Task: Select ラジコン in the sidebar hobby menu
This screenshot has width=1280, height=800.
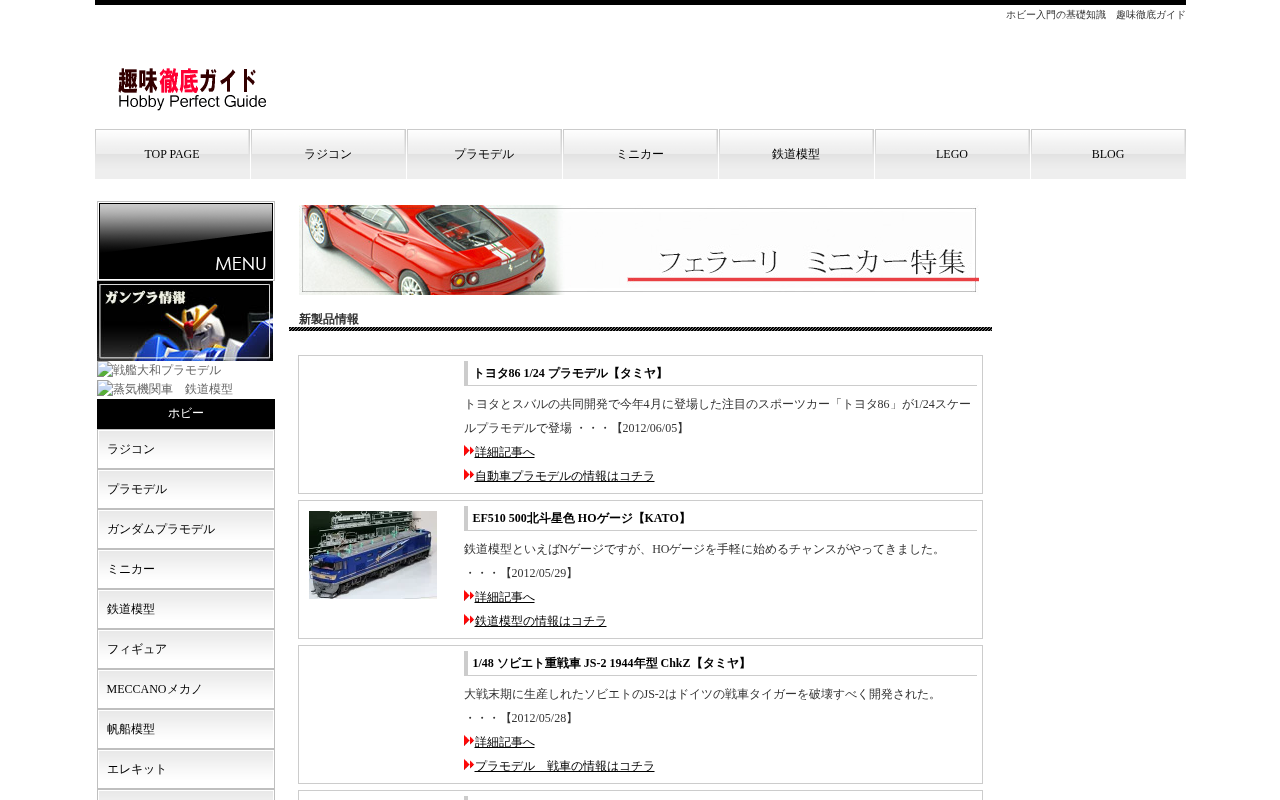Action: tap(186, 449)
